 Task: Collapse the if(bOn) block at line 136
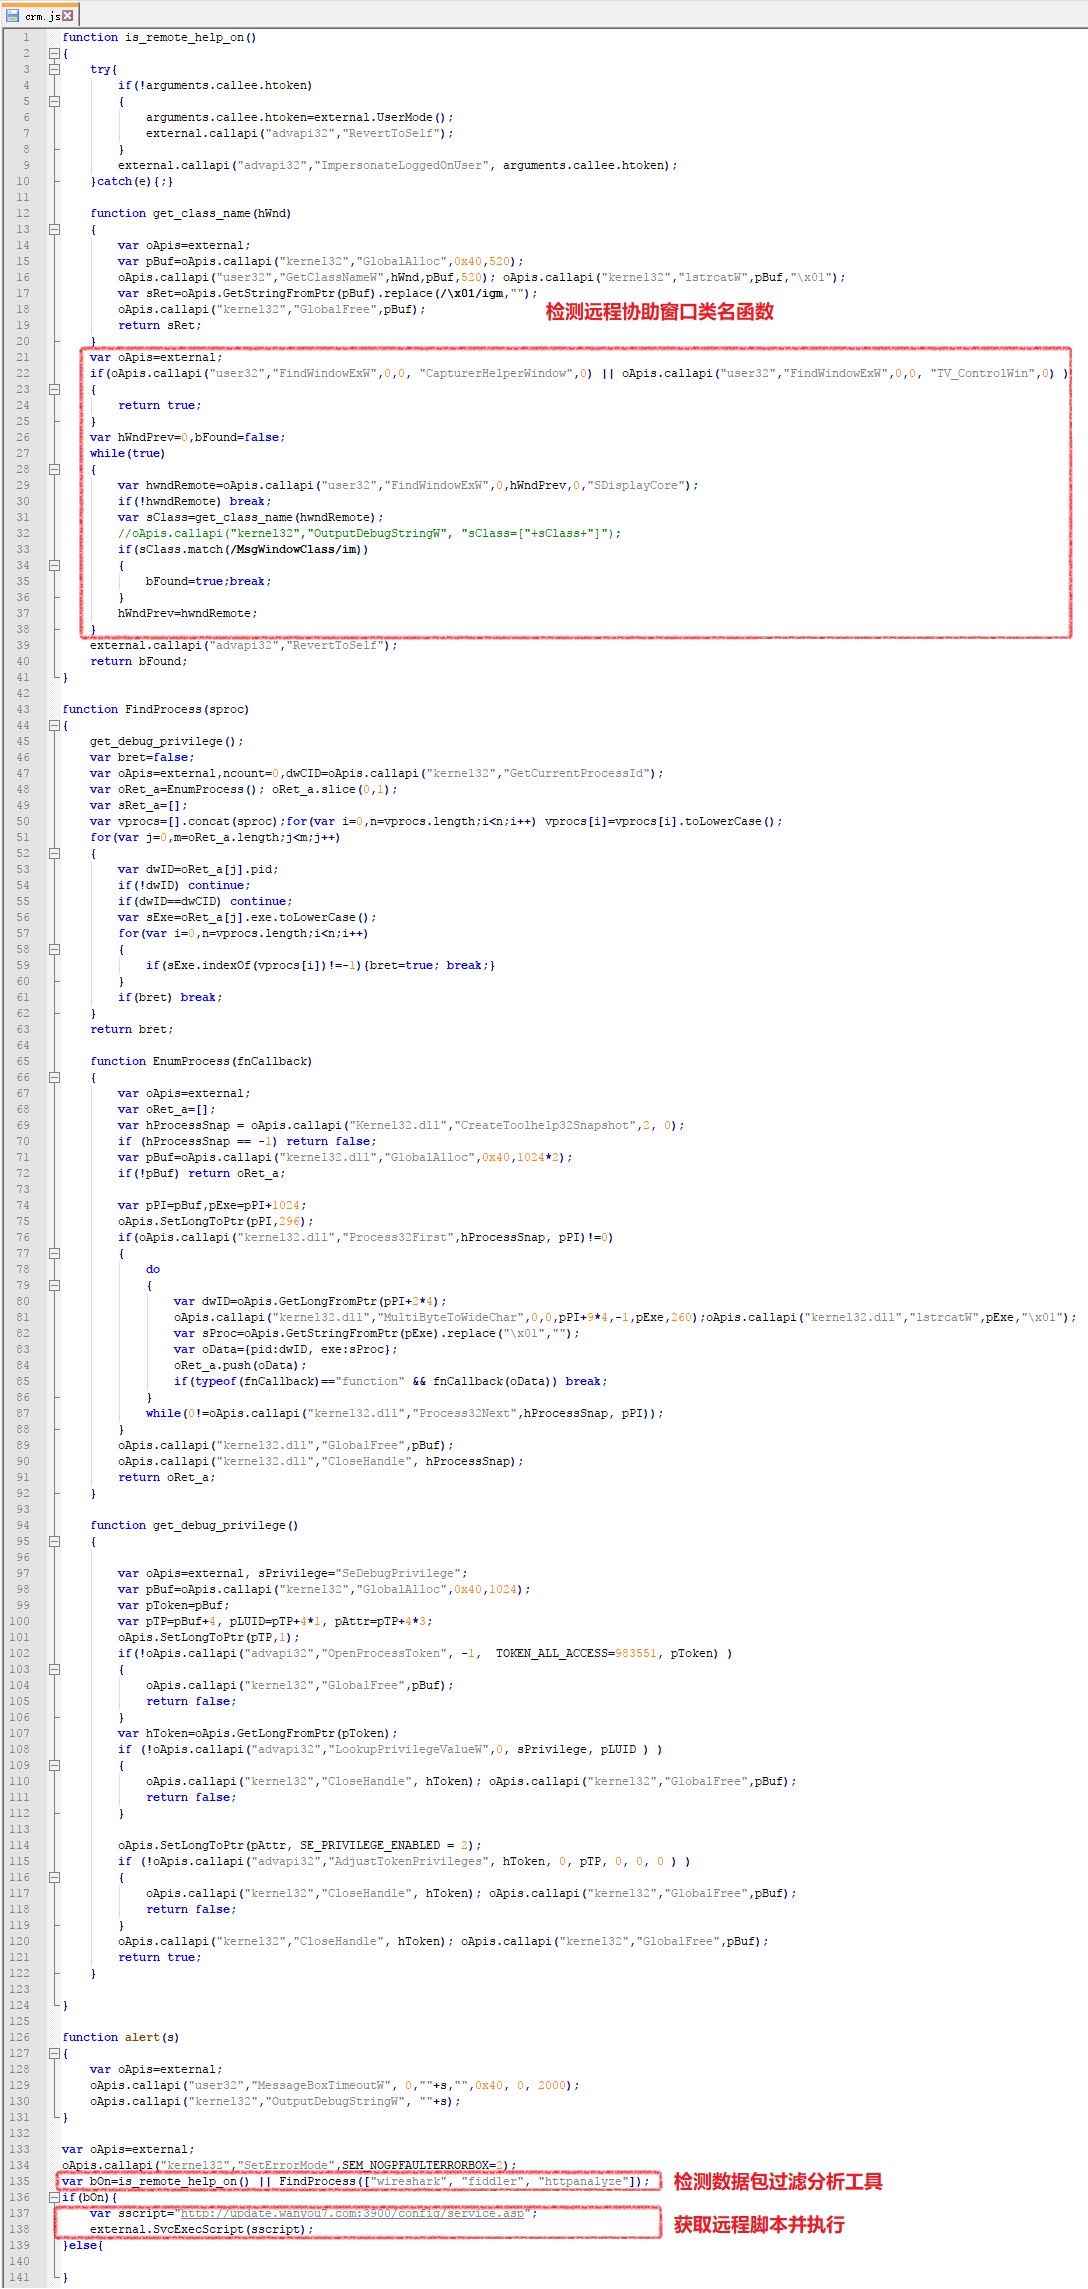[54, 2197]
